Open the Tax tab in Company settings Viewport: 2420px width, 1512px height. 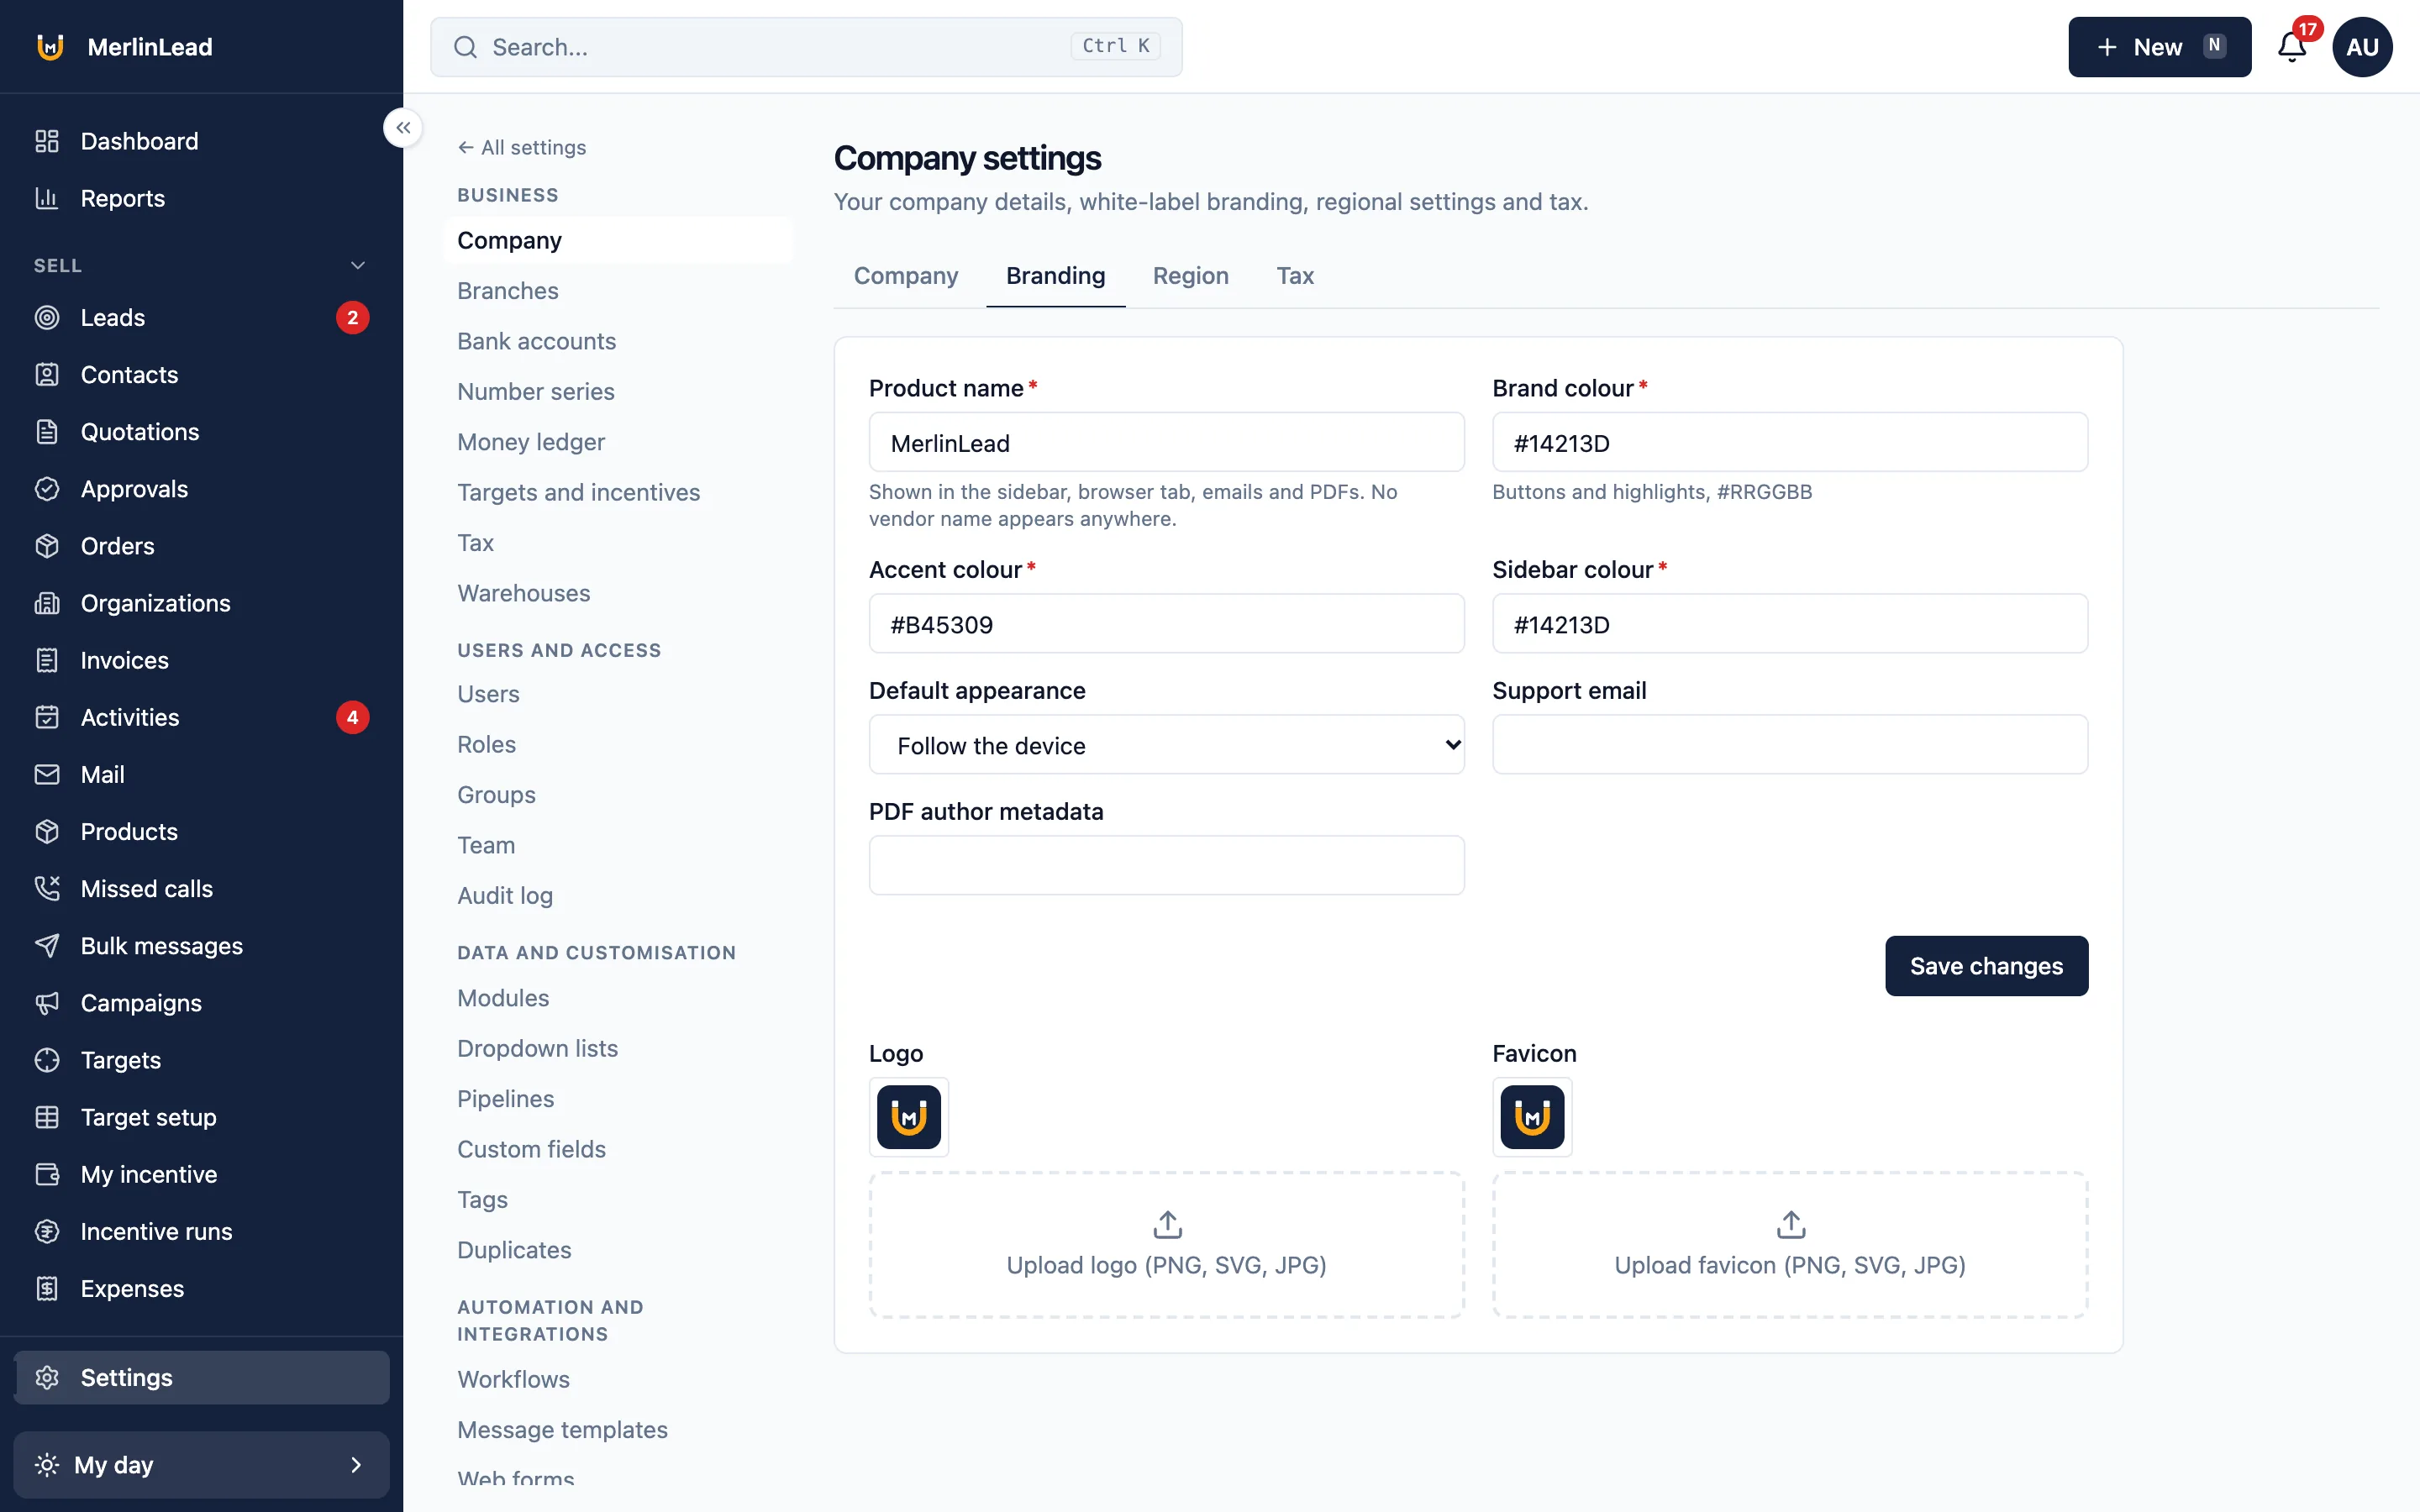pos(1294,276)
